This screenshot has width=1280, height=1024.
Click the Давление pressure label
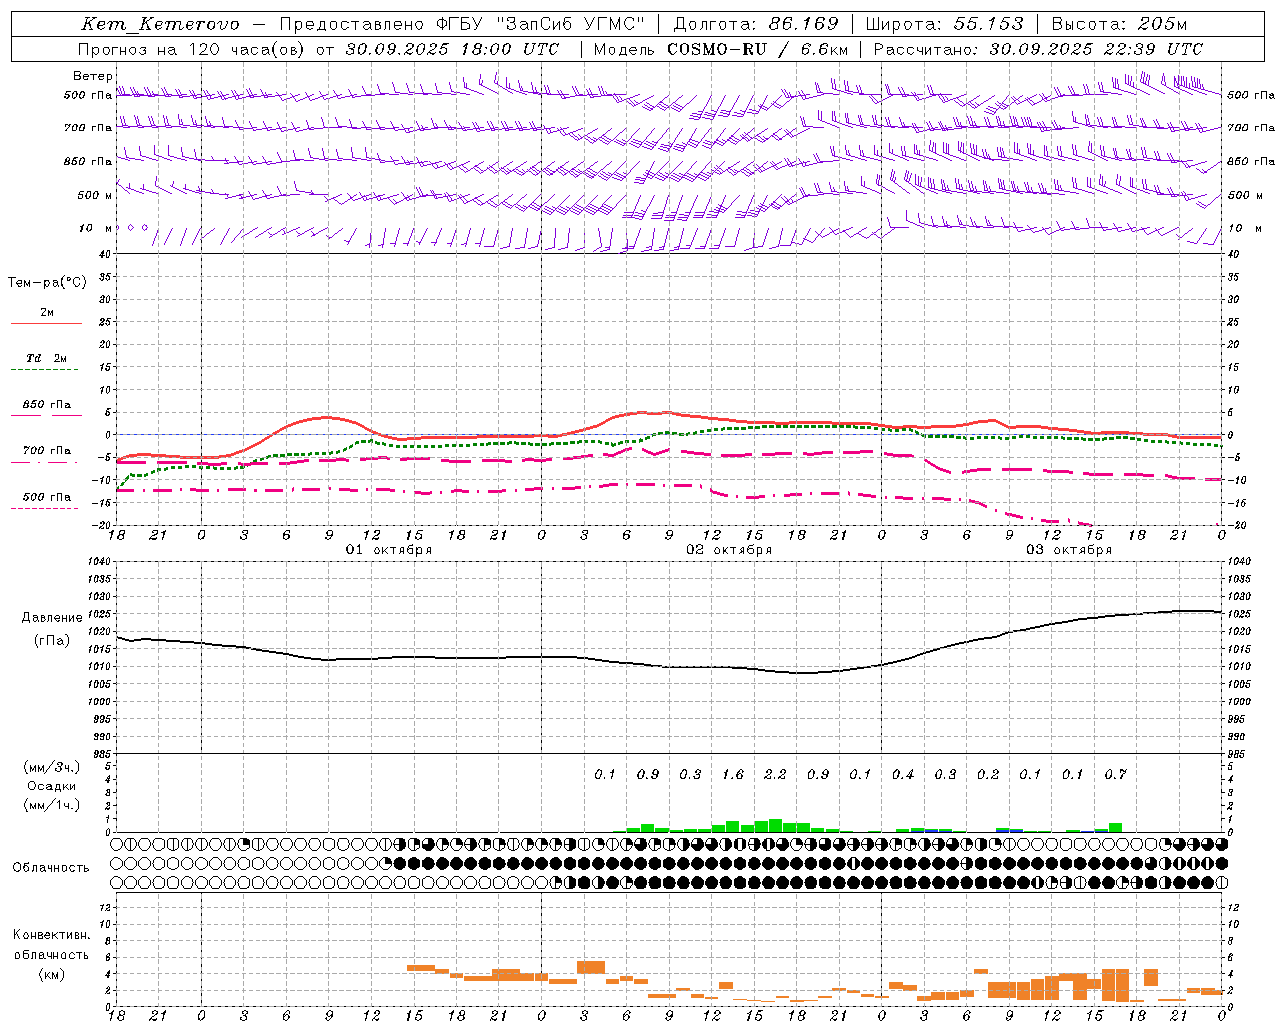point(52,618)
